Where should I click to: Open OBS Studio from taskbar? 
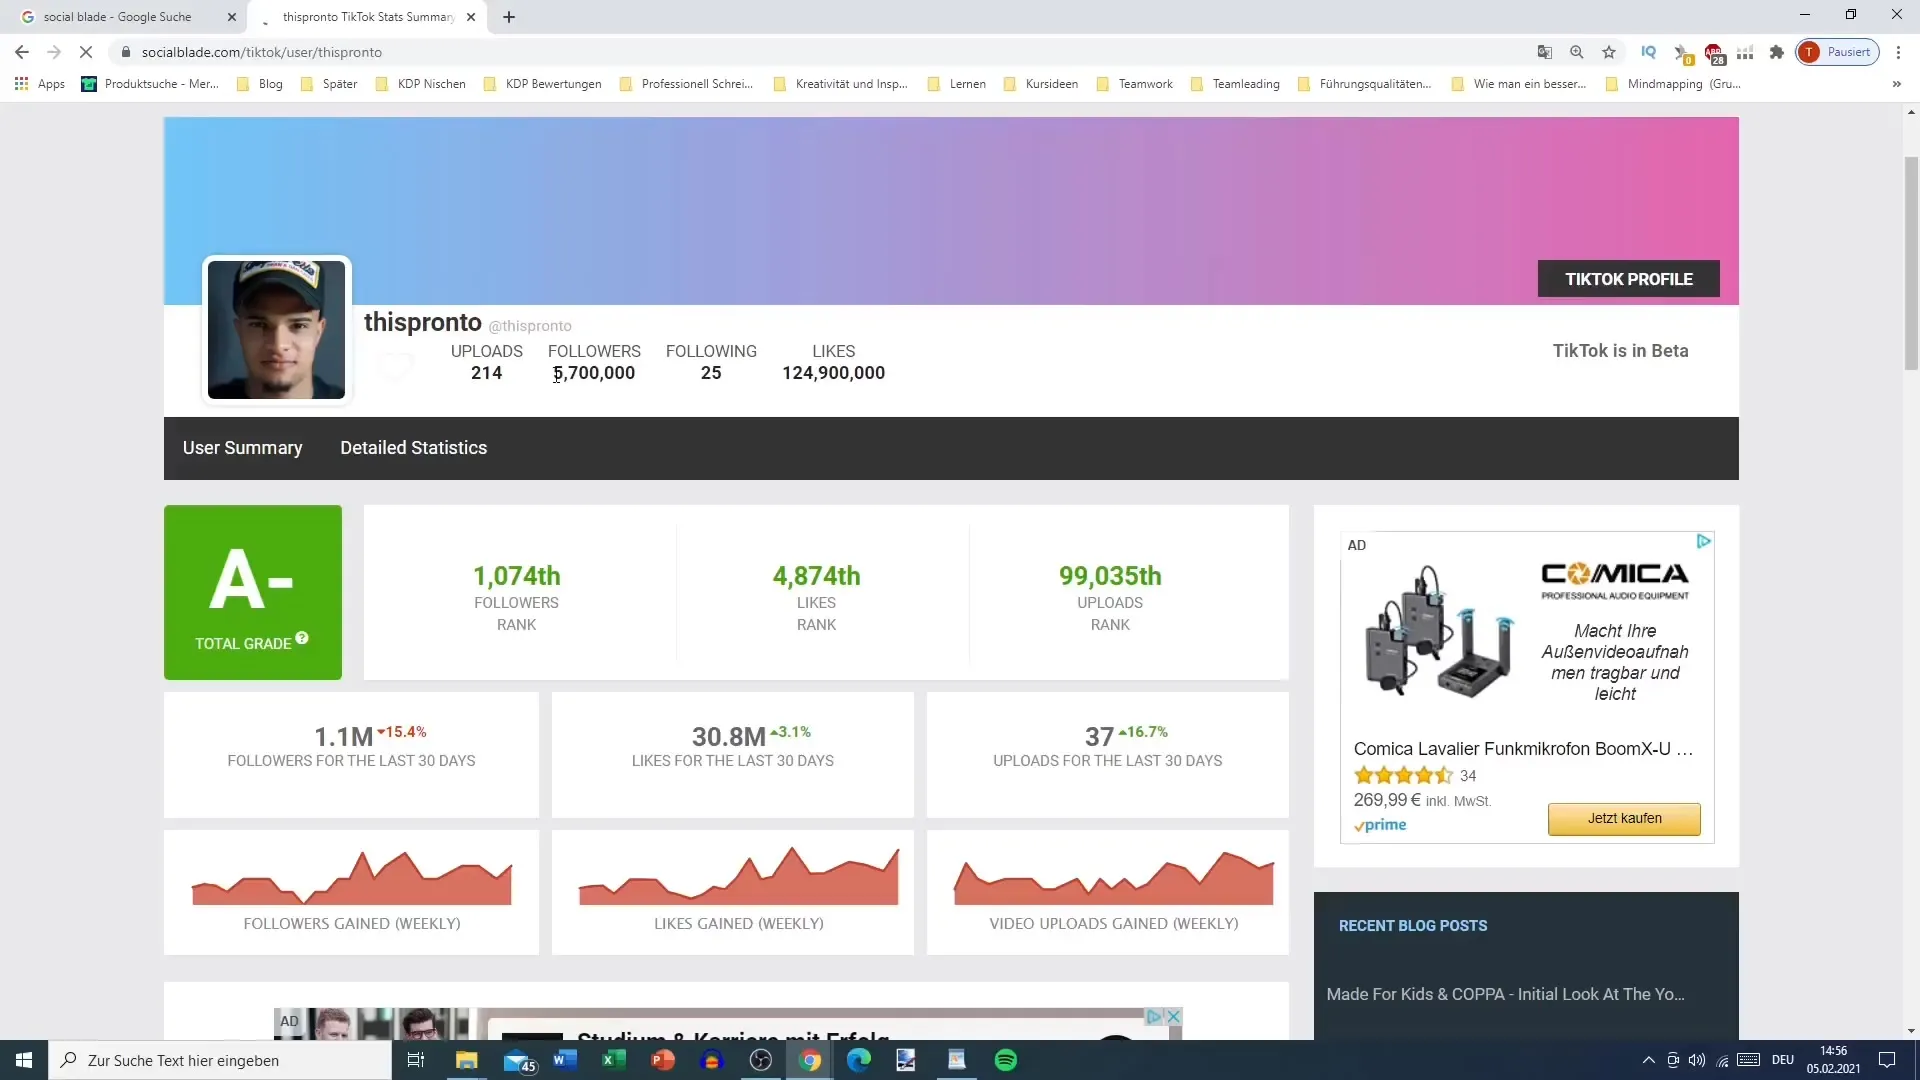click(x=761, y=1060)
